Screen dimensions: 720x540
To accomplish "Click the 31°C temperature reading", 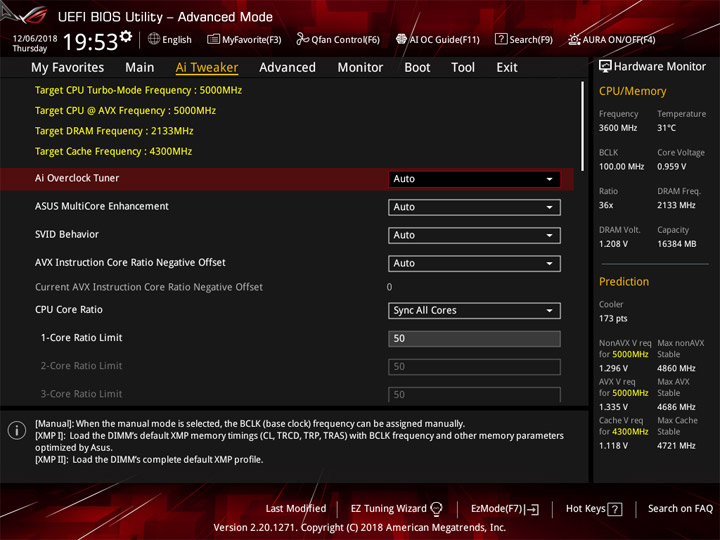I will pos(666,128).
